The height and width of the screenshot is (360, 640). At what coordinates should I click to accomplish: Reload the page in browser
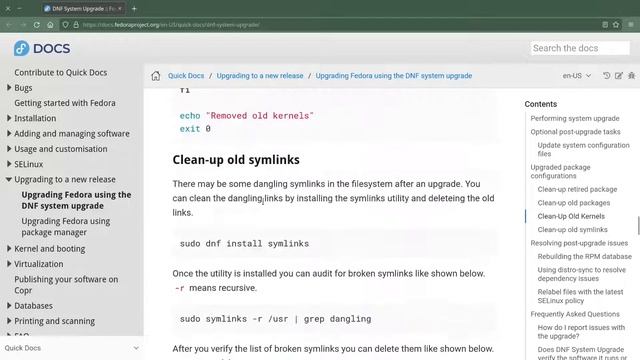[37, 25]
